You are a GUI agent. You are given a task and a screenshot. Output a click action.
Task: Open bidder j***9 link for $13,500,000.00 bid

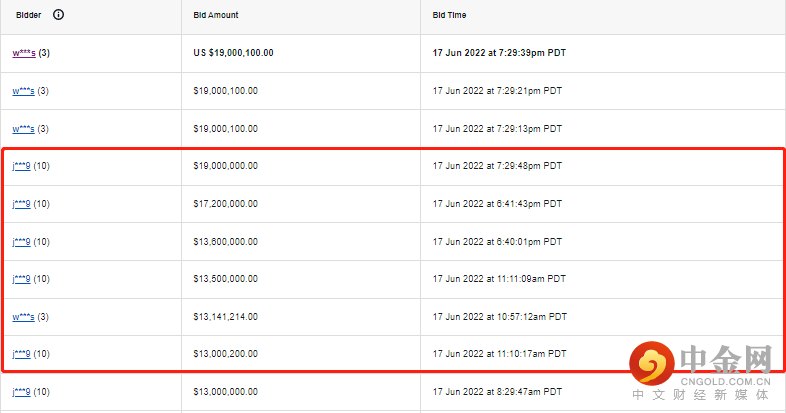pyautogui.click(x=21, y=279)
